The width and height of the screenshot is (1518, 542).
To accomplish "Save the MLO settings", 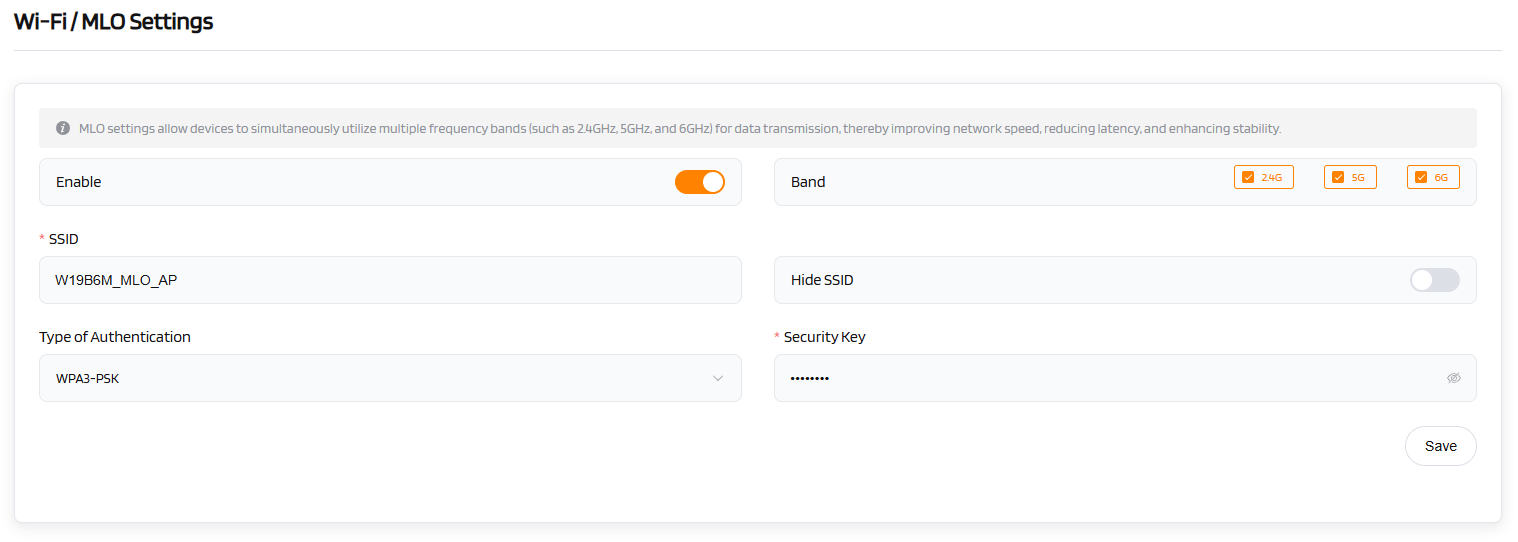I will [x=1440, y=446].
